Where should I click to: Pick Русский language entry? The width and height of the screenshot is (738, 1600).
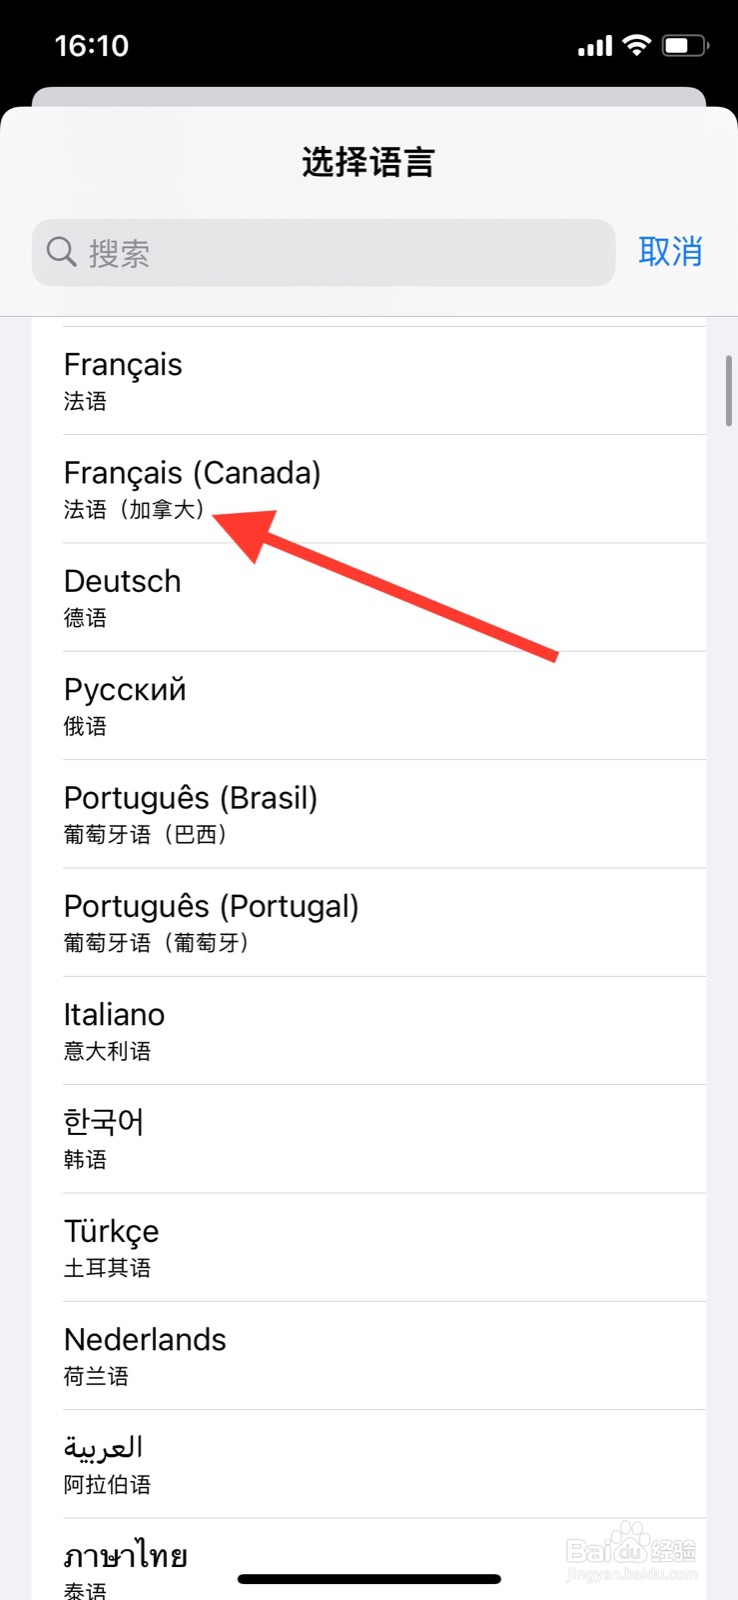(368, 706)
